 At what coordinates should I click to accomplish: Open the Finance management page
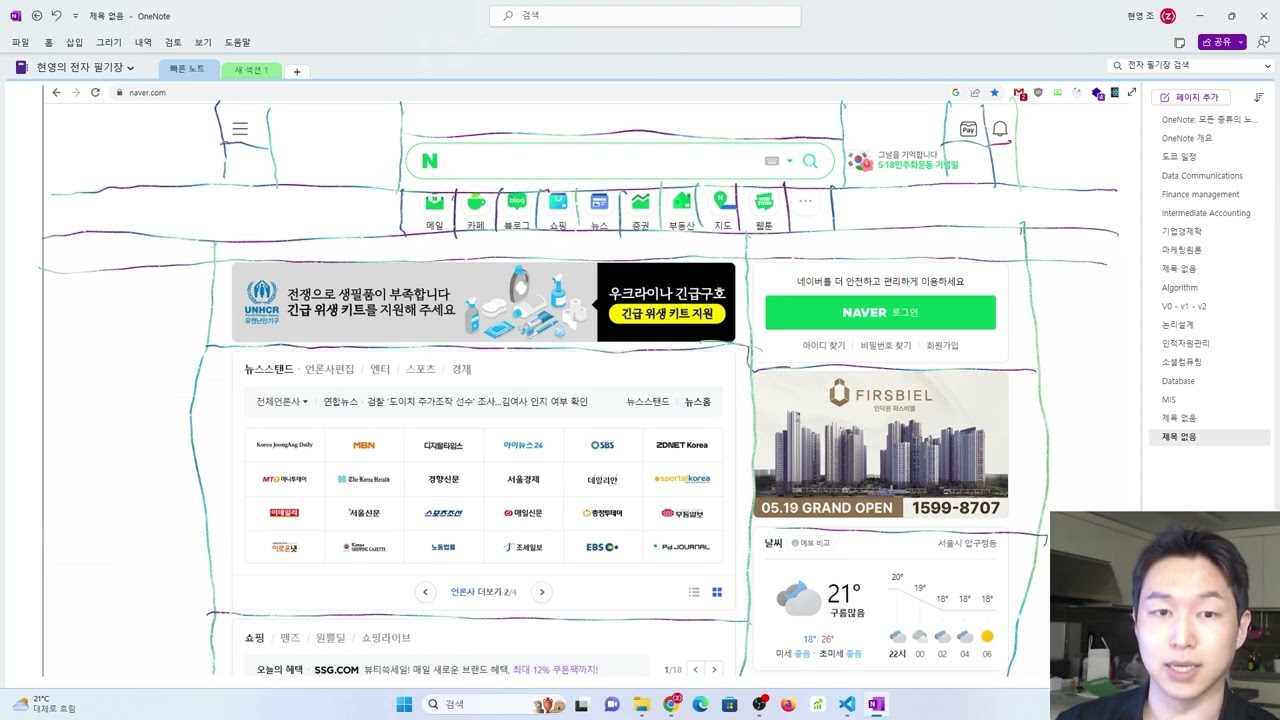pyautogui.click(x=1200, y=195)
